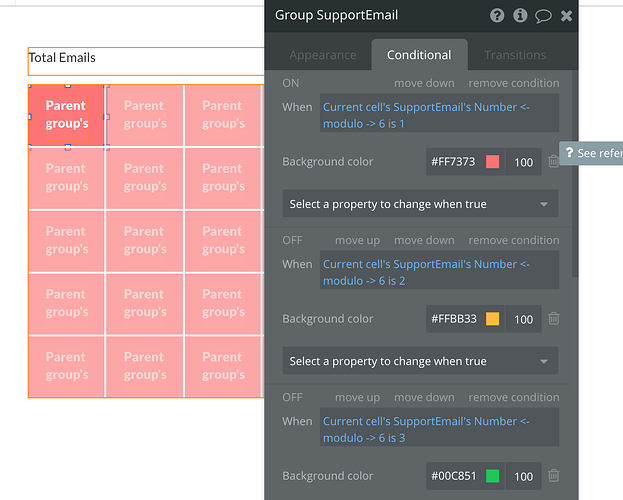Toggle the first condition's ON state
623x500 pixels.
tap(291, 83)
